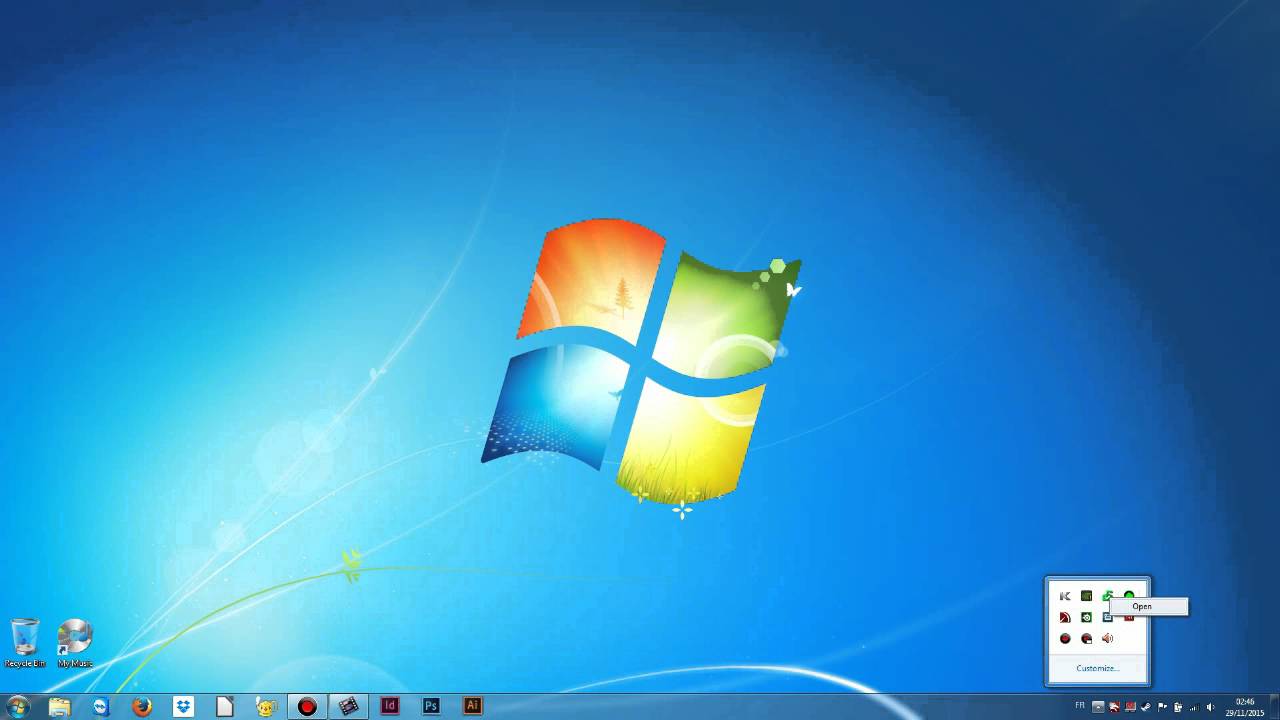Viewport: 1280px width, 720px height.
Task: Open the Recycle Bin desktop icon
Action: (x=25, y=643)
